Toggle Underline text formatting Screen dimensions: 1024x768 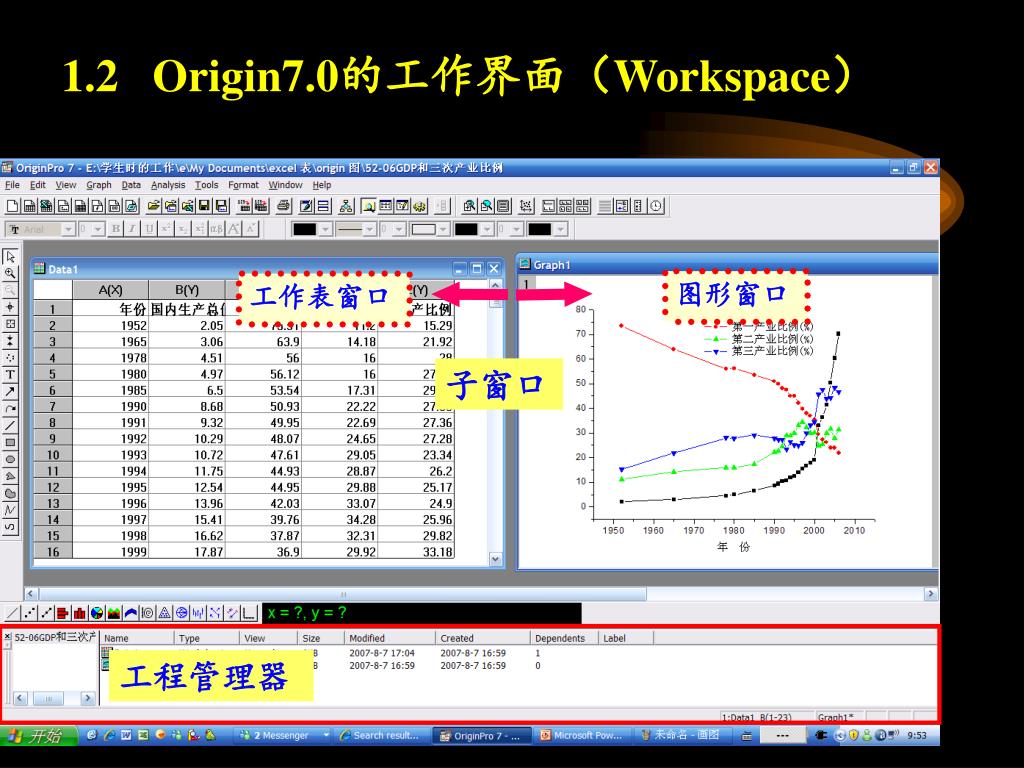[149, 229]
